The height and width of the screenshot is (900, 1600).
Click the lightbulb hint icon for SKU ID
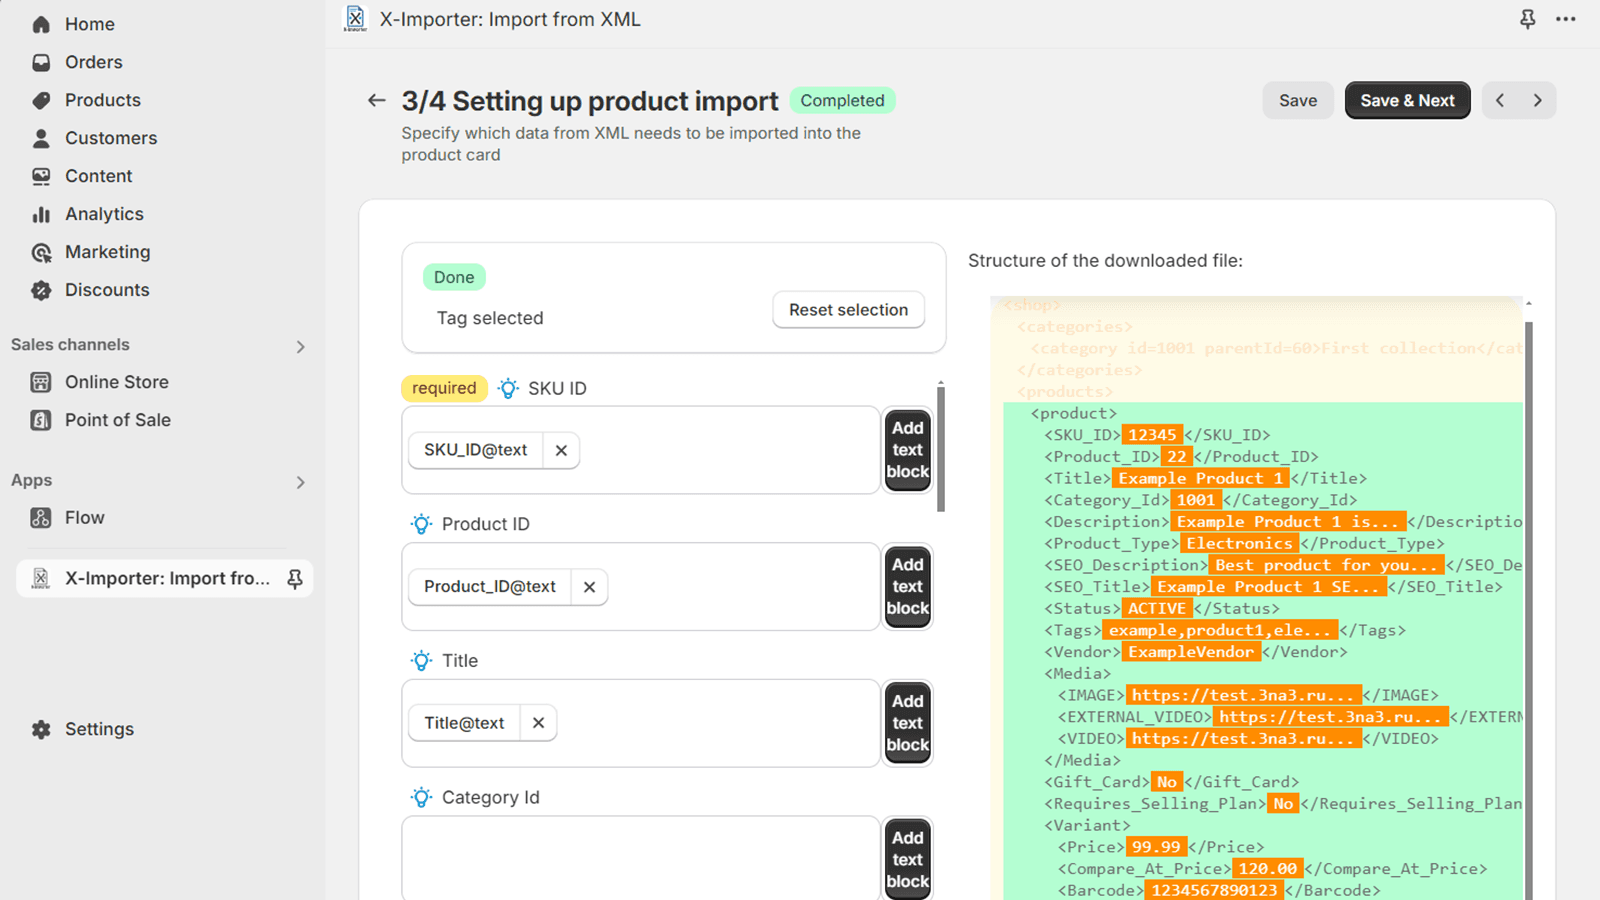pyautogui.click(x=508, y=388)
